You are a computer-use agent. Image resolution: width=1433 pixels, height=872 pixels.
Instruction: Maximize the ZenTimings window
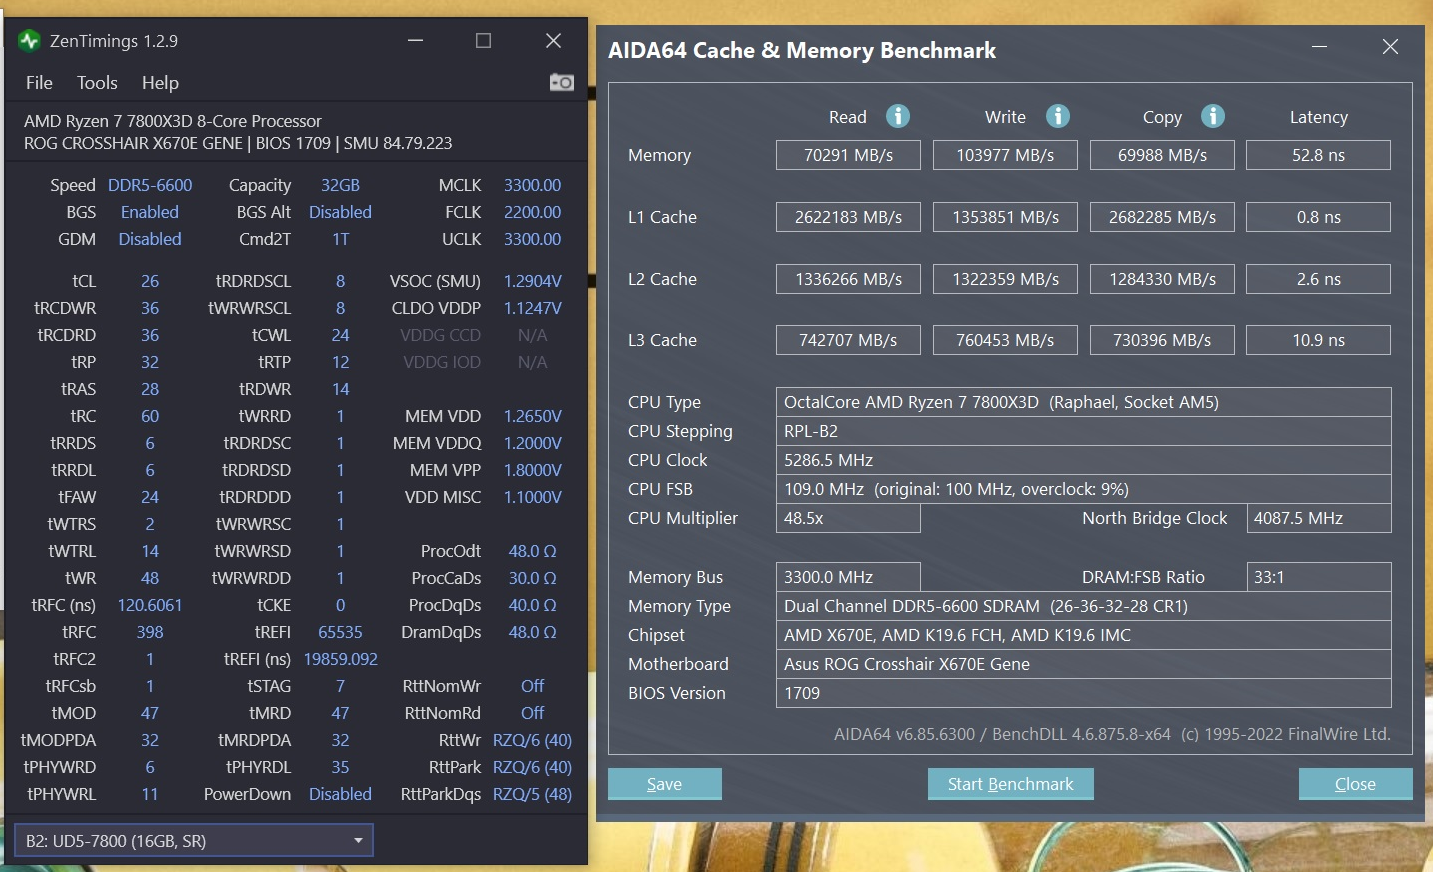(x=484, y=40)
